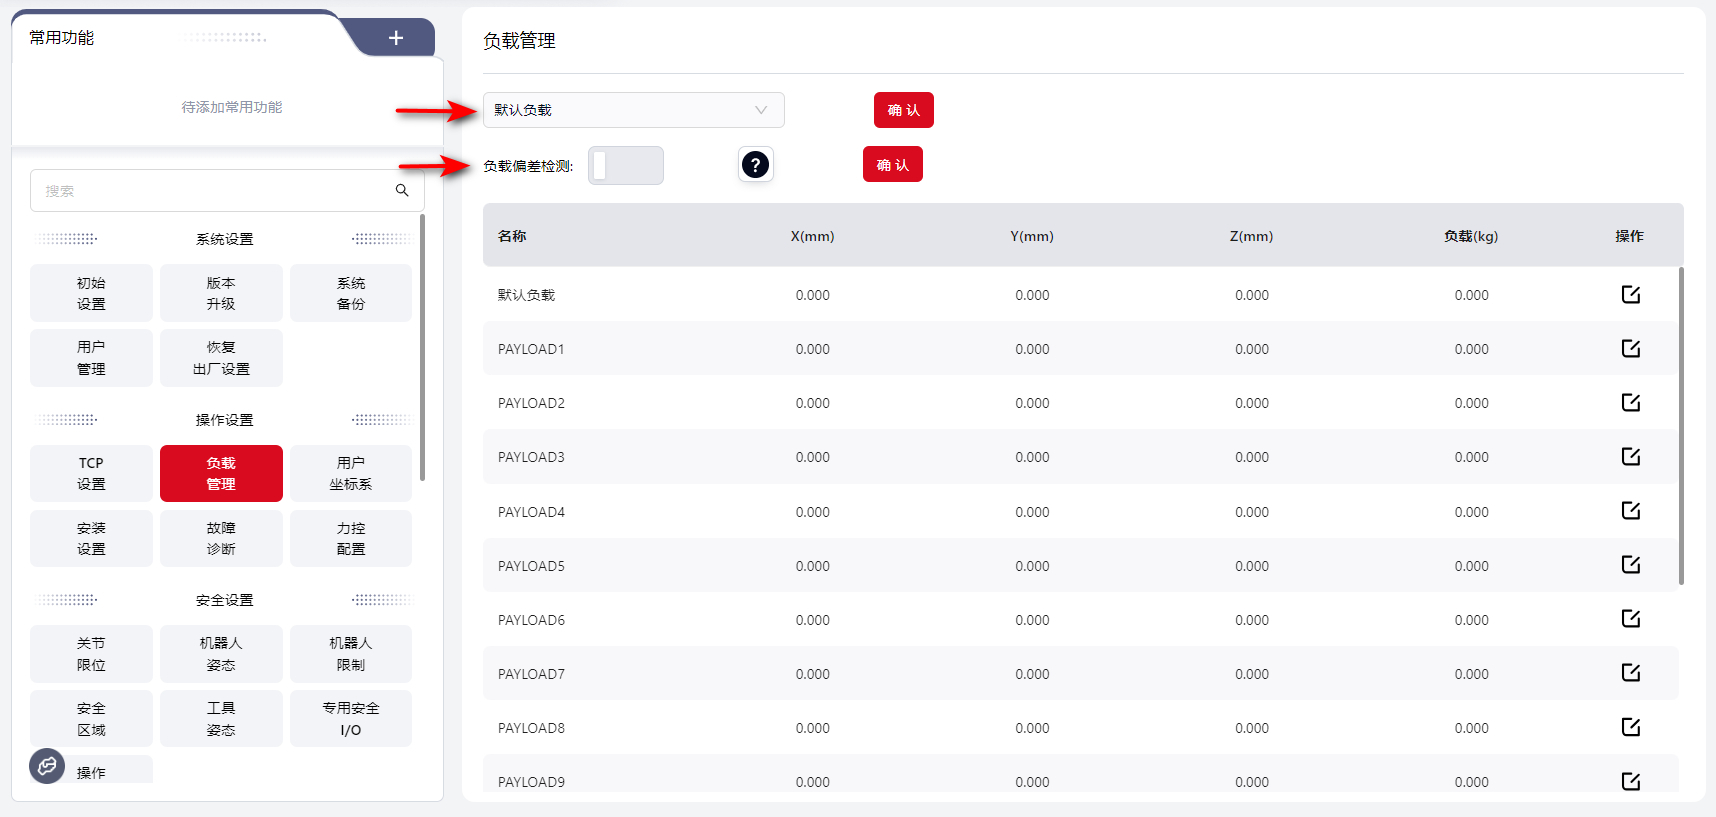Screen dimensions: 1716x817
Task: Open 用户坐标系 settings
Action: 350,473
